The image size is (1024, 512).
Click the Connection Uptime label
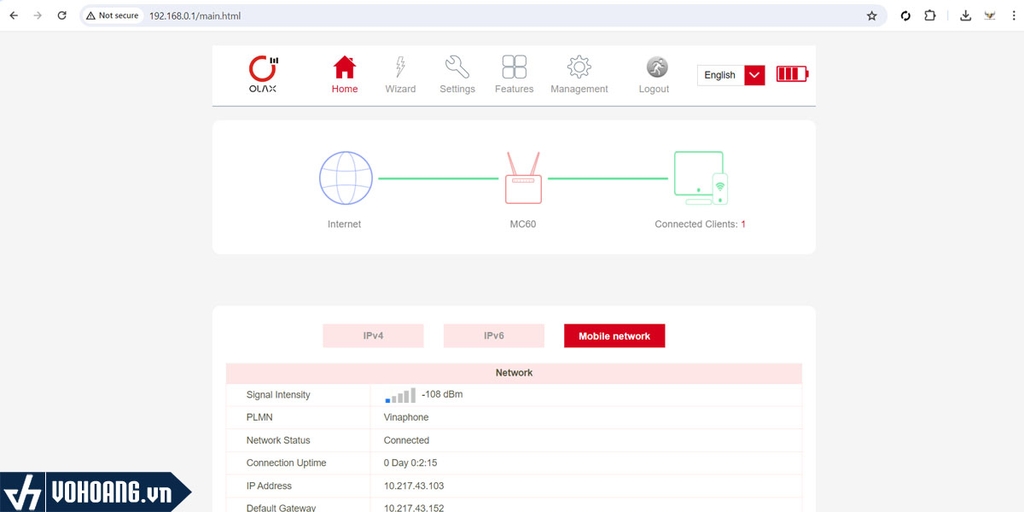[x=286, y=463]
